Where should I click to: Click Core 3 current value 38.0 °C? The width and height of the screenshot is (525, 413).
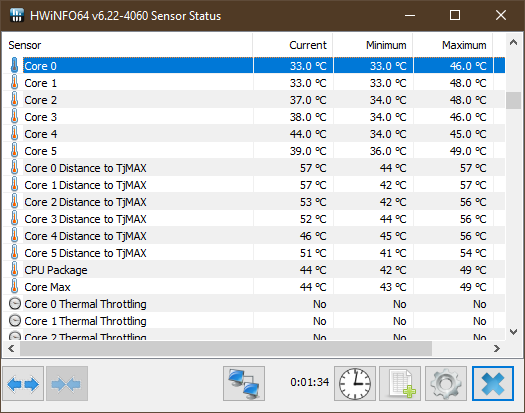[308, 117]
